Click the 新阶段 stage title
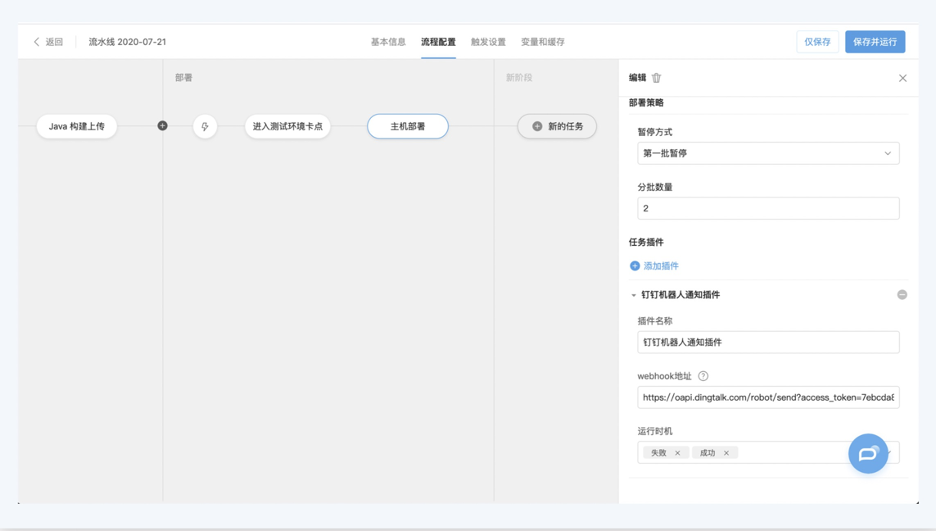 519,78
